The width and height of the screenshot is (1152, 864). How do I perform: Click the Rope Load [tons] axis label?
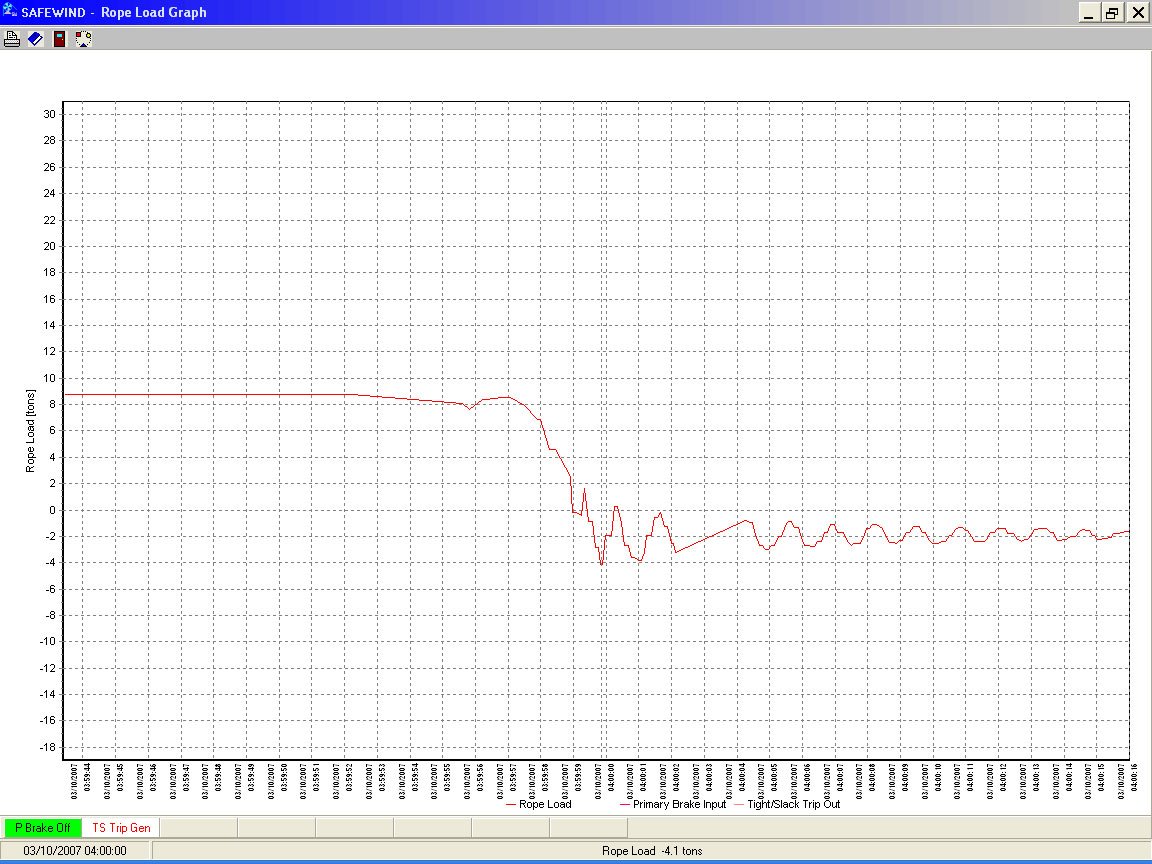click(x=30, y=430)
